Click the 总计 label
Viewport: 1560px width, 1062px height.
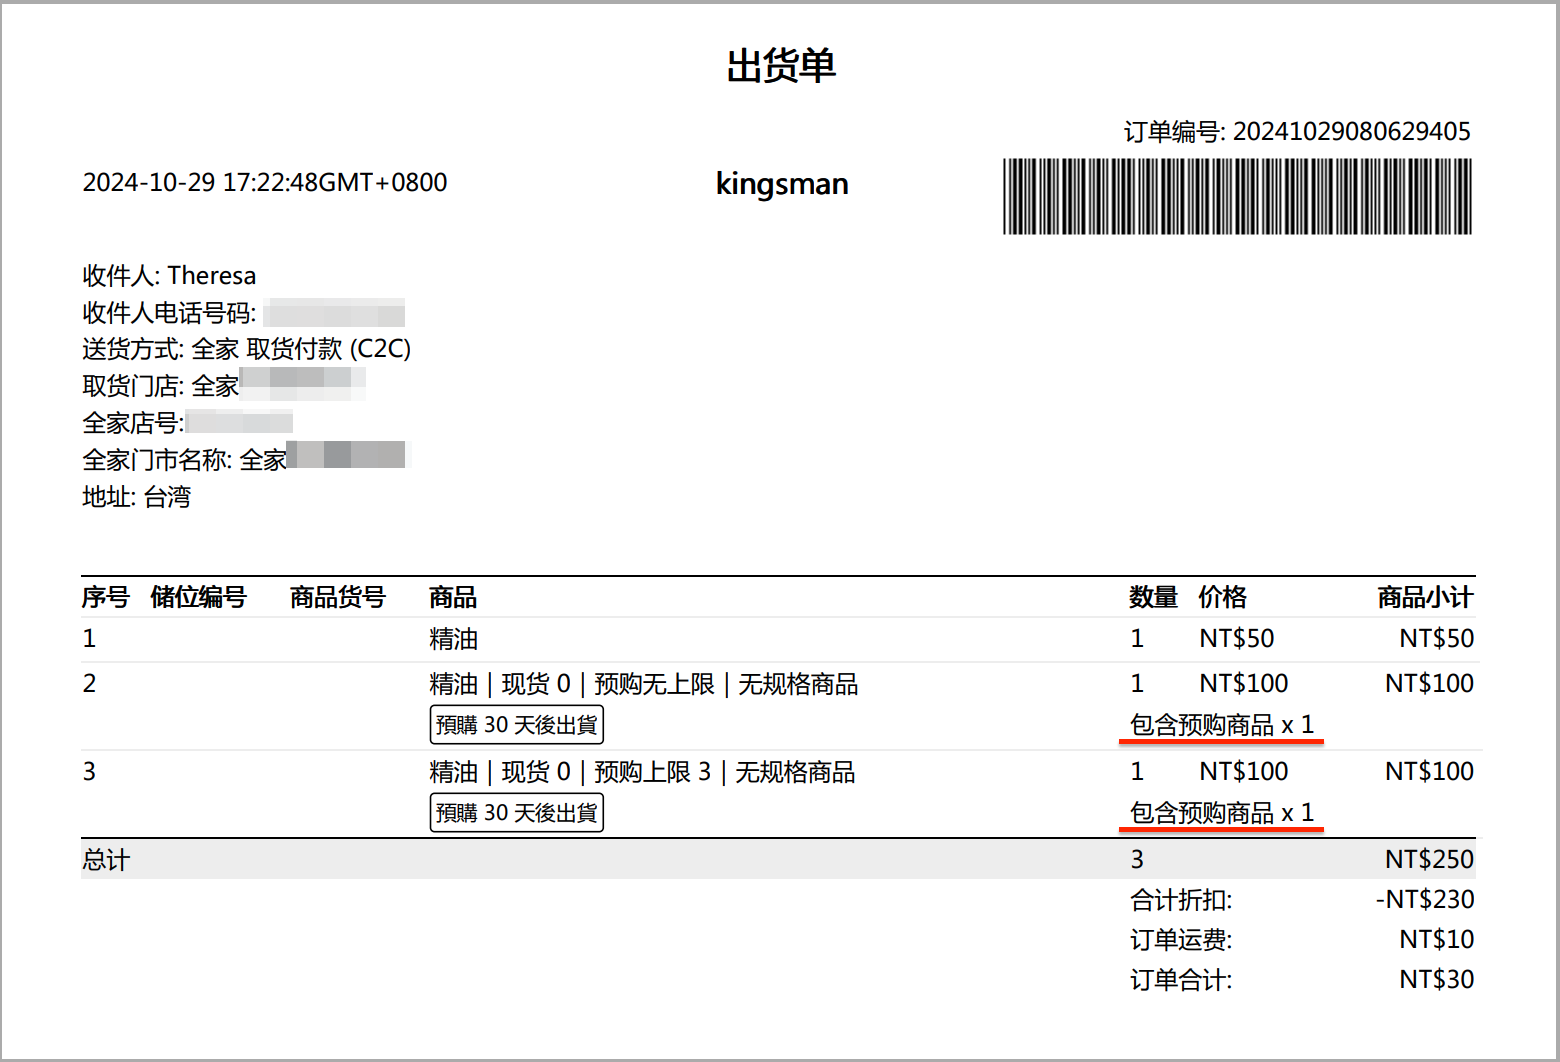coord(106,860)
